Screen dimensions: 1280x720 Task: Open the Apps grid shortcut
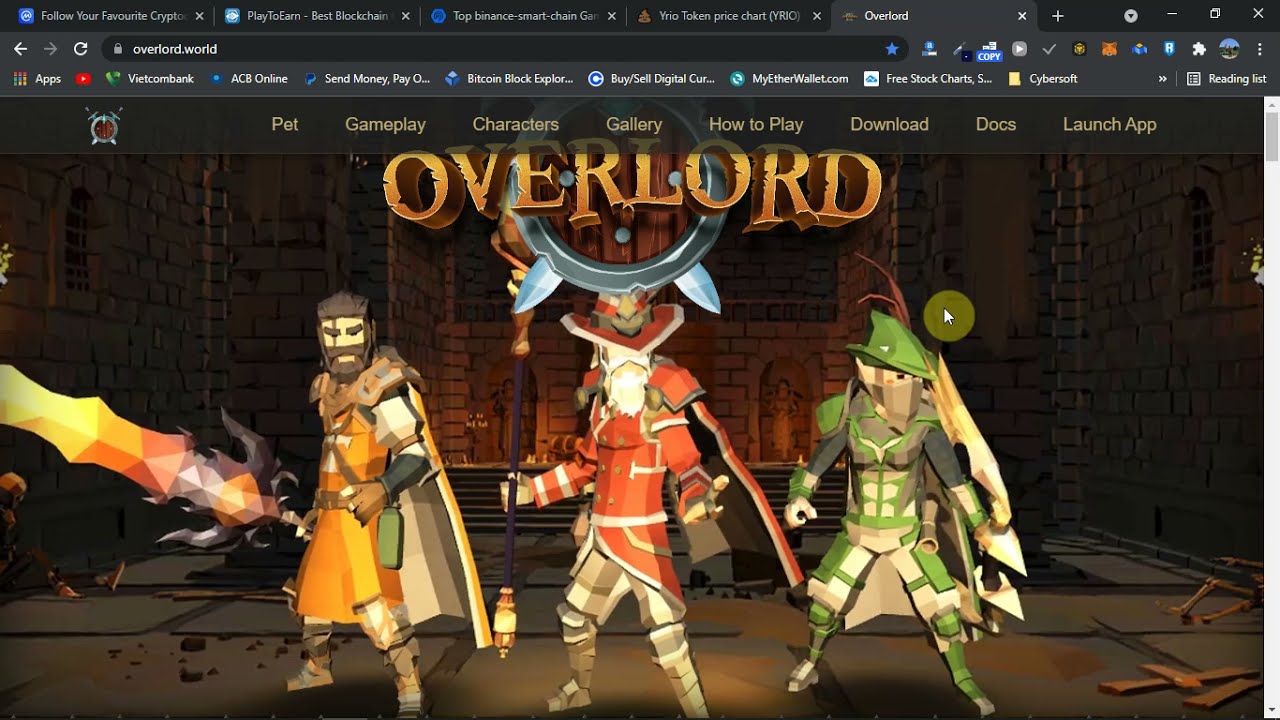[37, 78]
